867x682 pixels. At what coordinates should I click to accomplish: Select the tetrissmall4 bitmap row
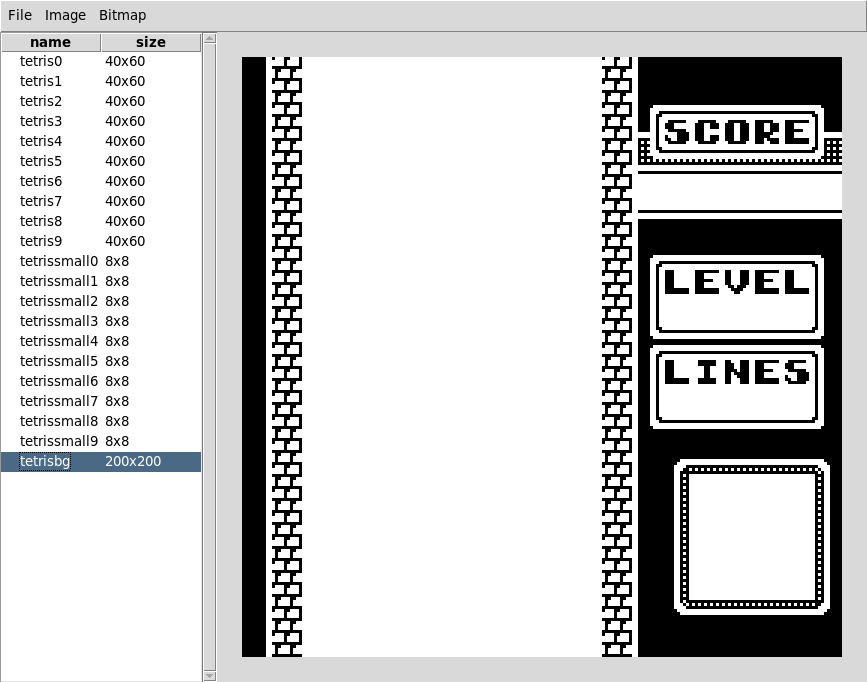(x=101, y=341)
